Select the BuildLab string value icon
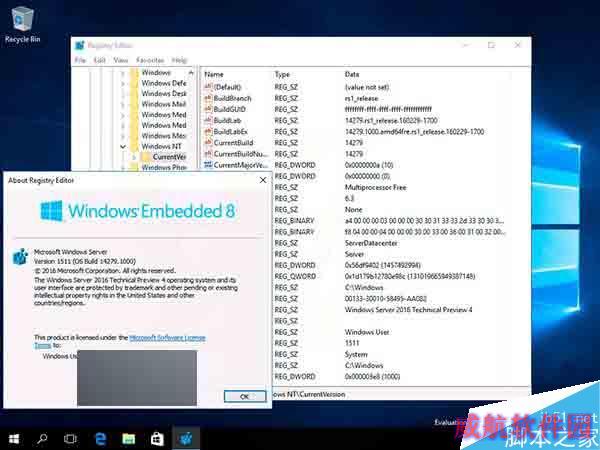The height and width of the screenshot is (450, 600). coord(208,120)
